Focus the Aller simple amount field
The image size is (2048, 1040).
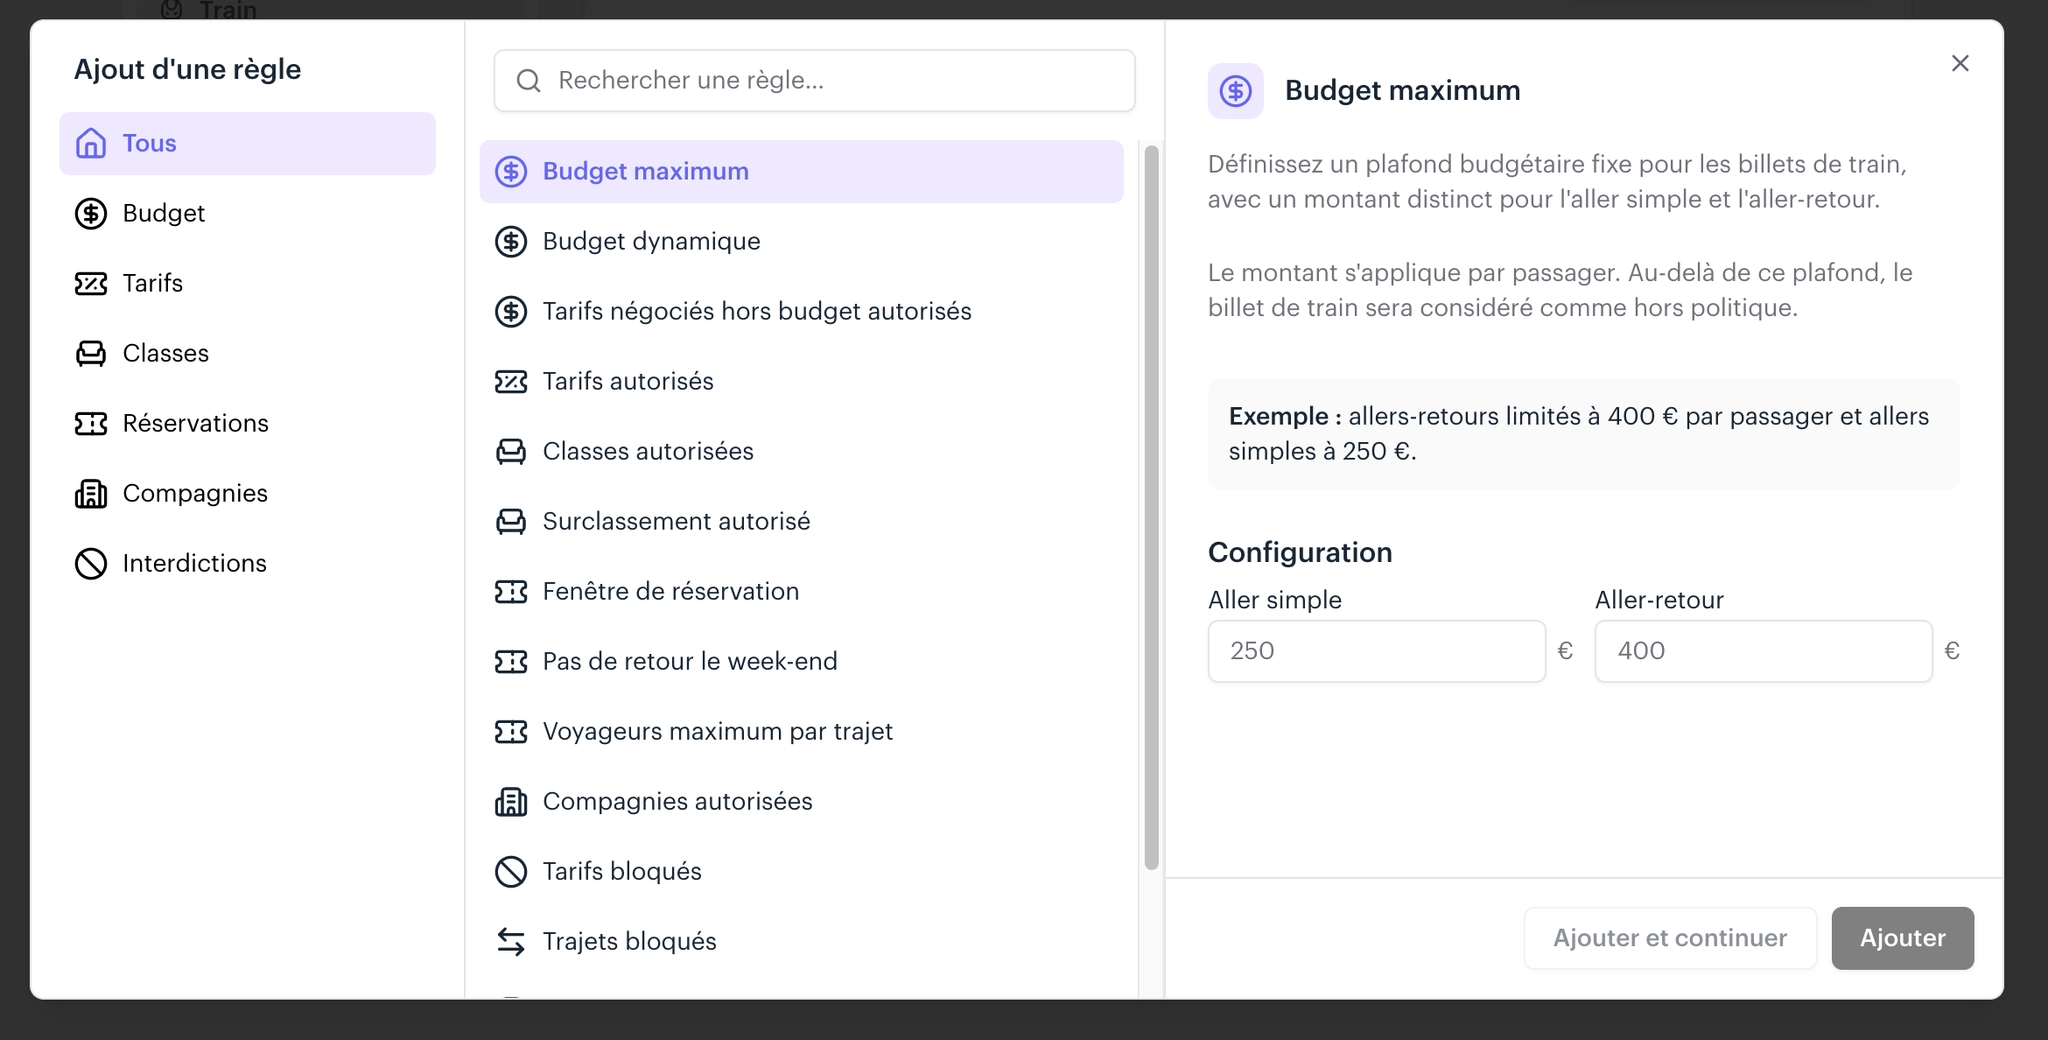pyautogui.click(x=1376, y=651)
